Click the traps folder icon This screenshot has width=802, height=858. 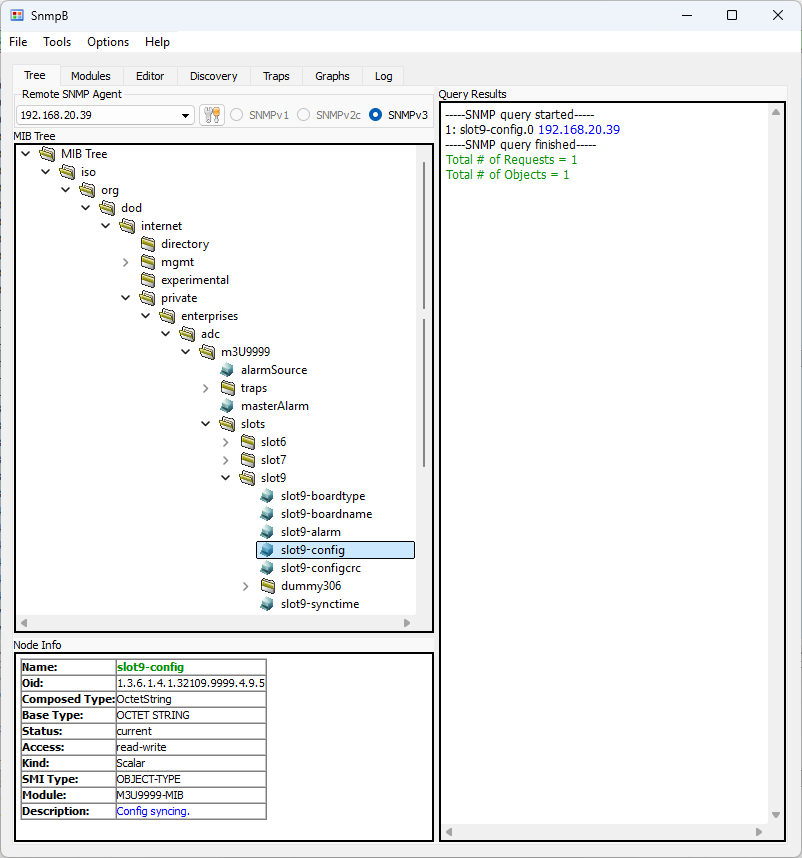tap(228, 388)
